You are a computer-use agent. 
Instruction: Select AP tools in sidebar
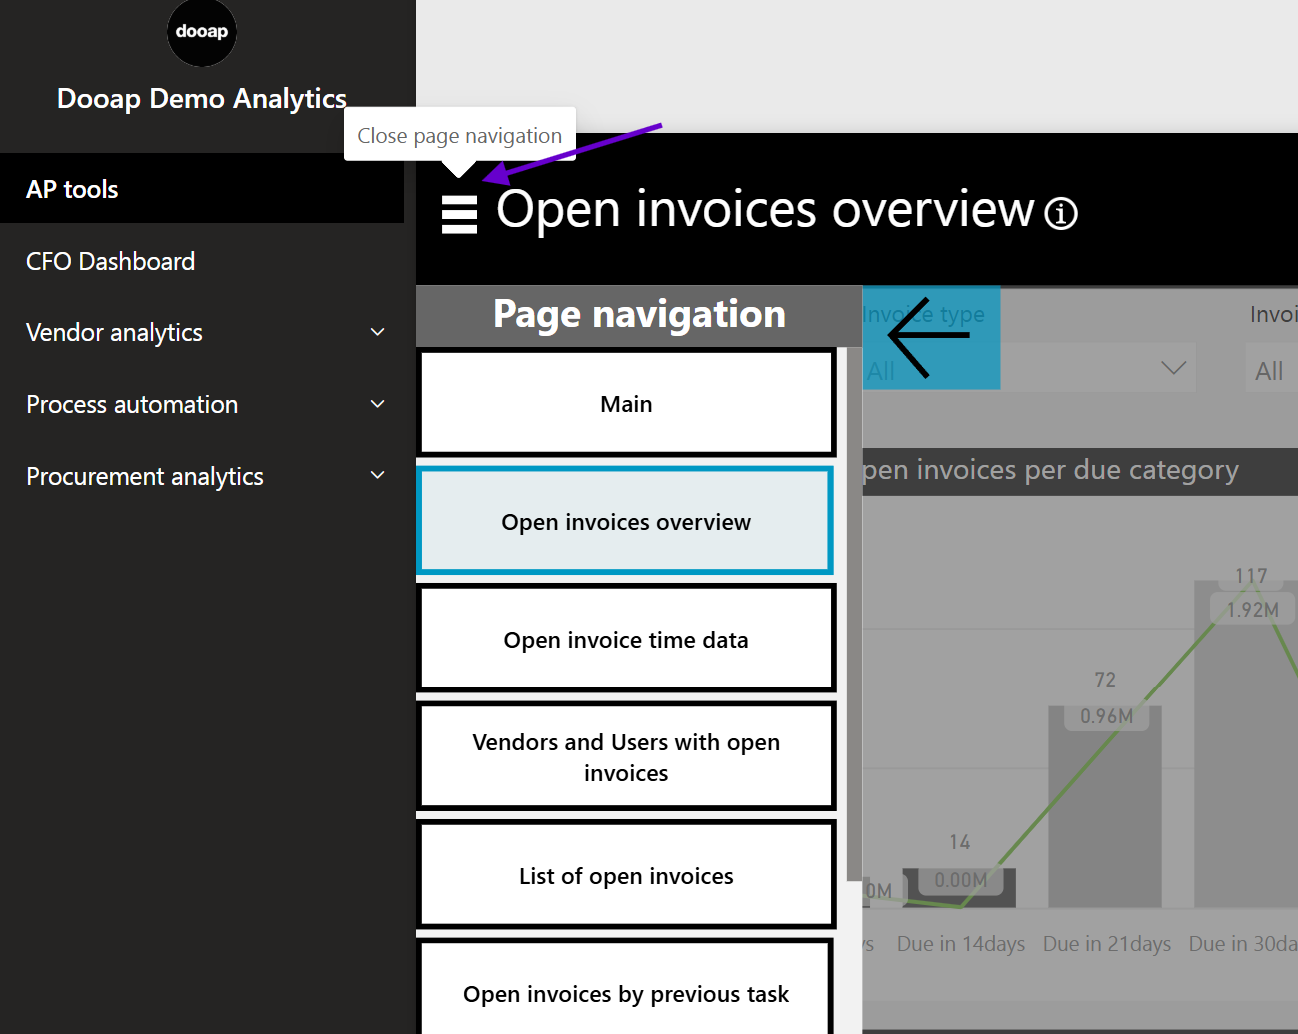pos(202,189)
